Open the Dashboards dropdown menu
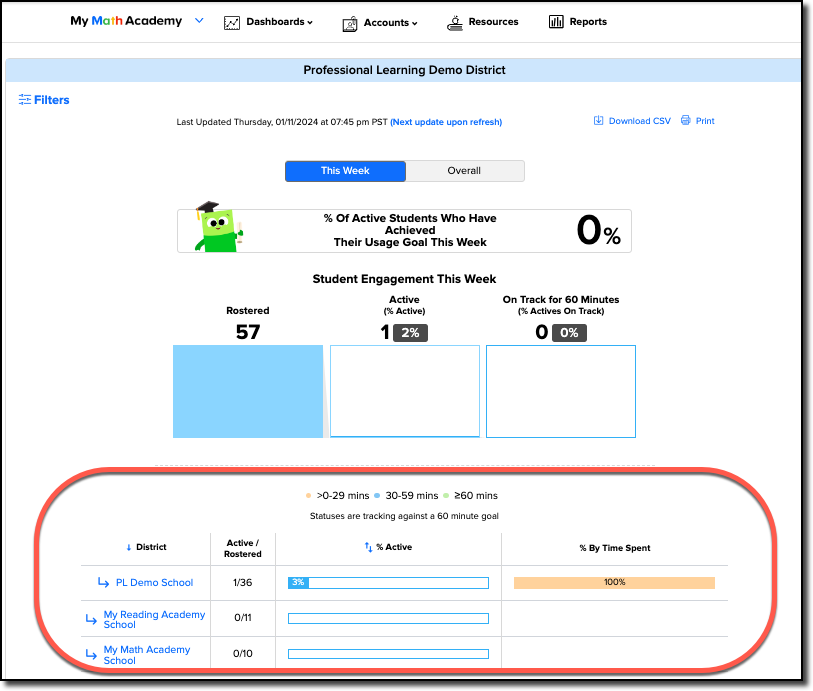Viewport: 813px width, 691px height. tap(279, 22)
